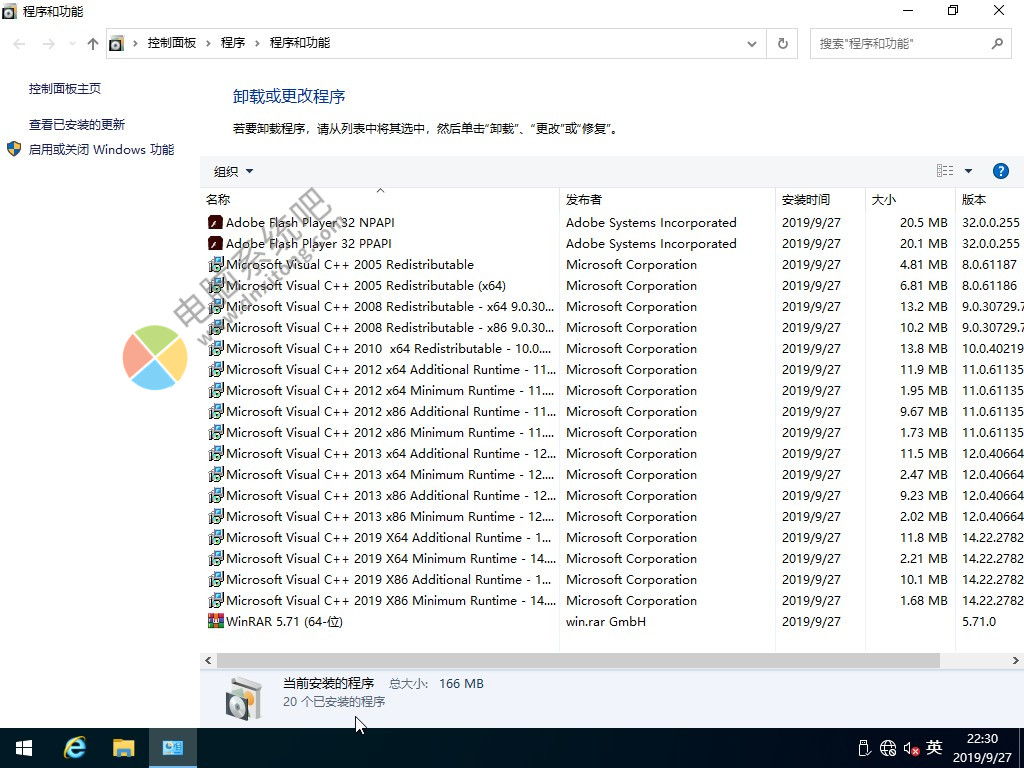Select Microsoft Visual C++ 2013 x86 Minimum Runtime
The width and height of the screenshot is (1024, 768).
point(390,517)
